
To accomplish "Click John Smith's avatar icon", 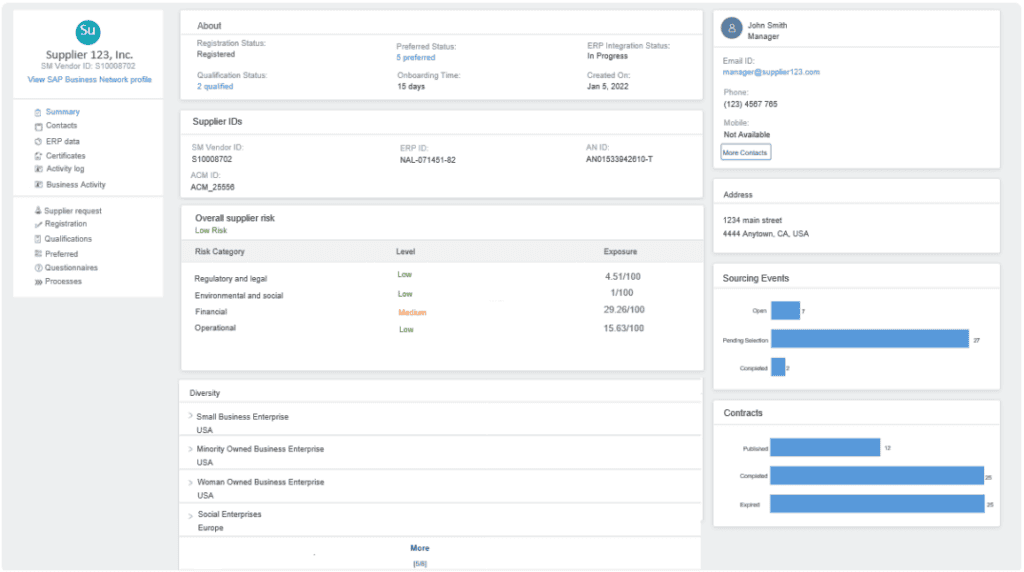I will [731, 28].
